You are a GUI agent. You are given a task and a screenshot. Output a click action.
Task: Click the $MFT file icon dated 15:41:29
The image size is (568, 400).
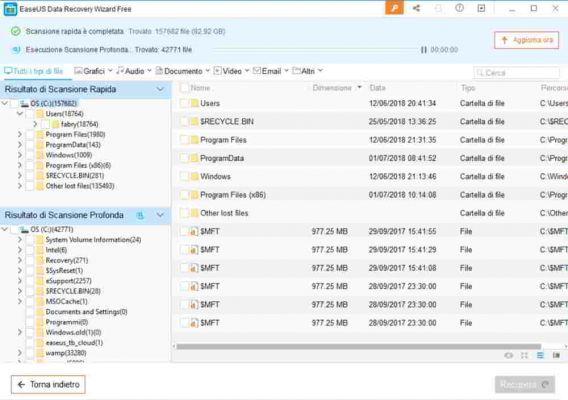pos(194,250)
